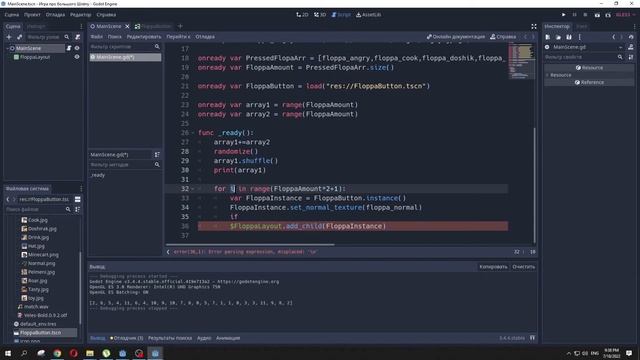
Task: Play the edited scene icon
Action: click(597, 15)
